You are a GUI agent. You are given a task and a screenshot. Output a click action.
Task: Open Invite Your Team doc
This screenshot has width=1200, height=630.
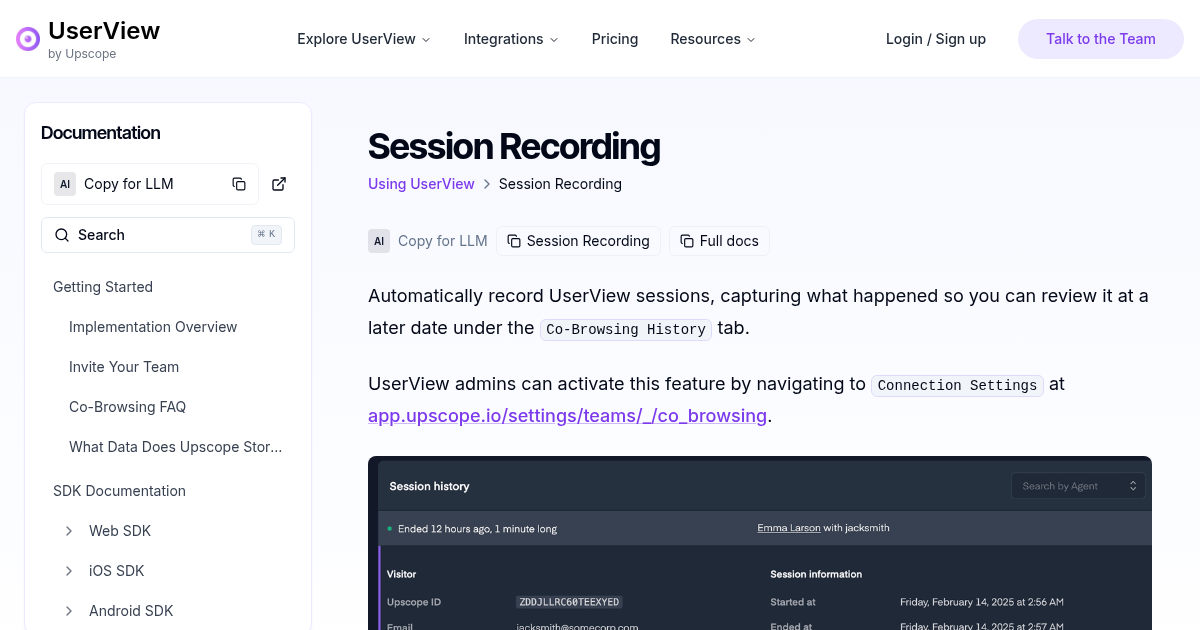(x=124, y=367)
